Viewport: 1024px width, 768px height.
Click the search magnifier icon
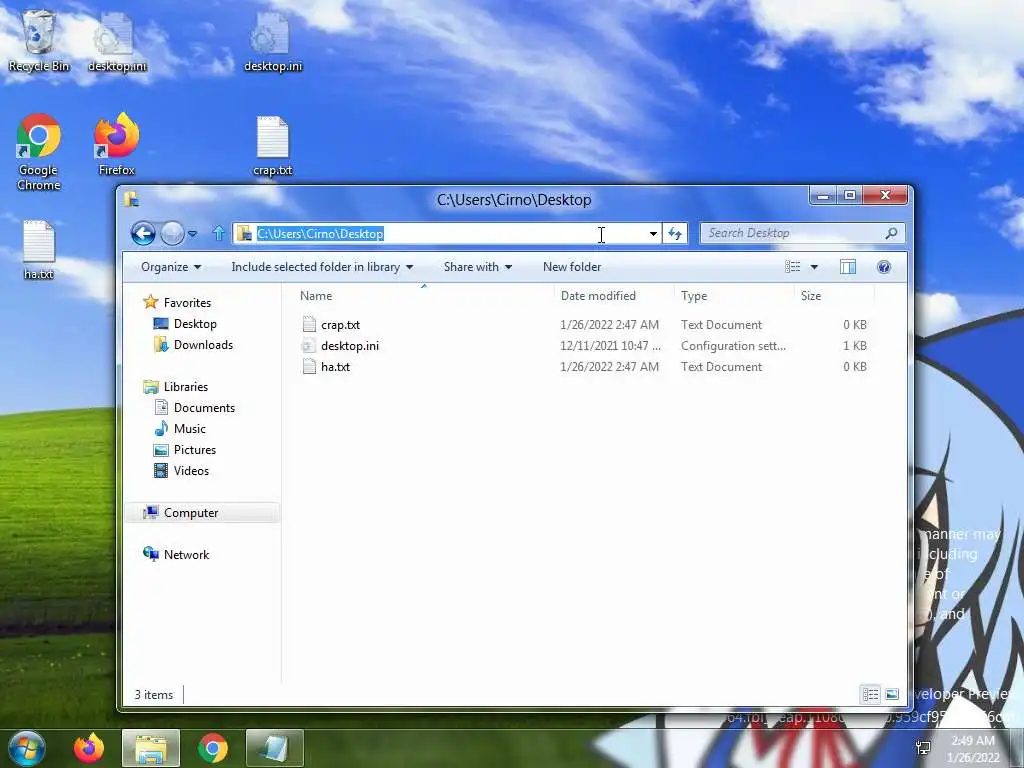click(891, 233)
